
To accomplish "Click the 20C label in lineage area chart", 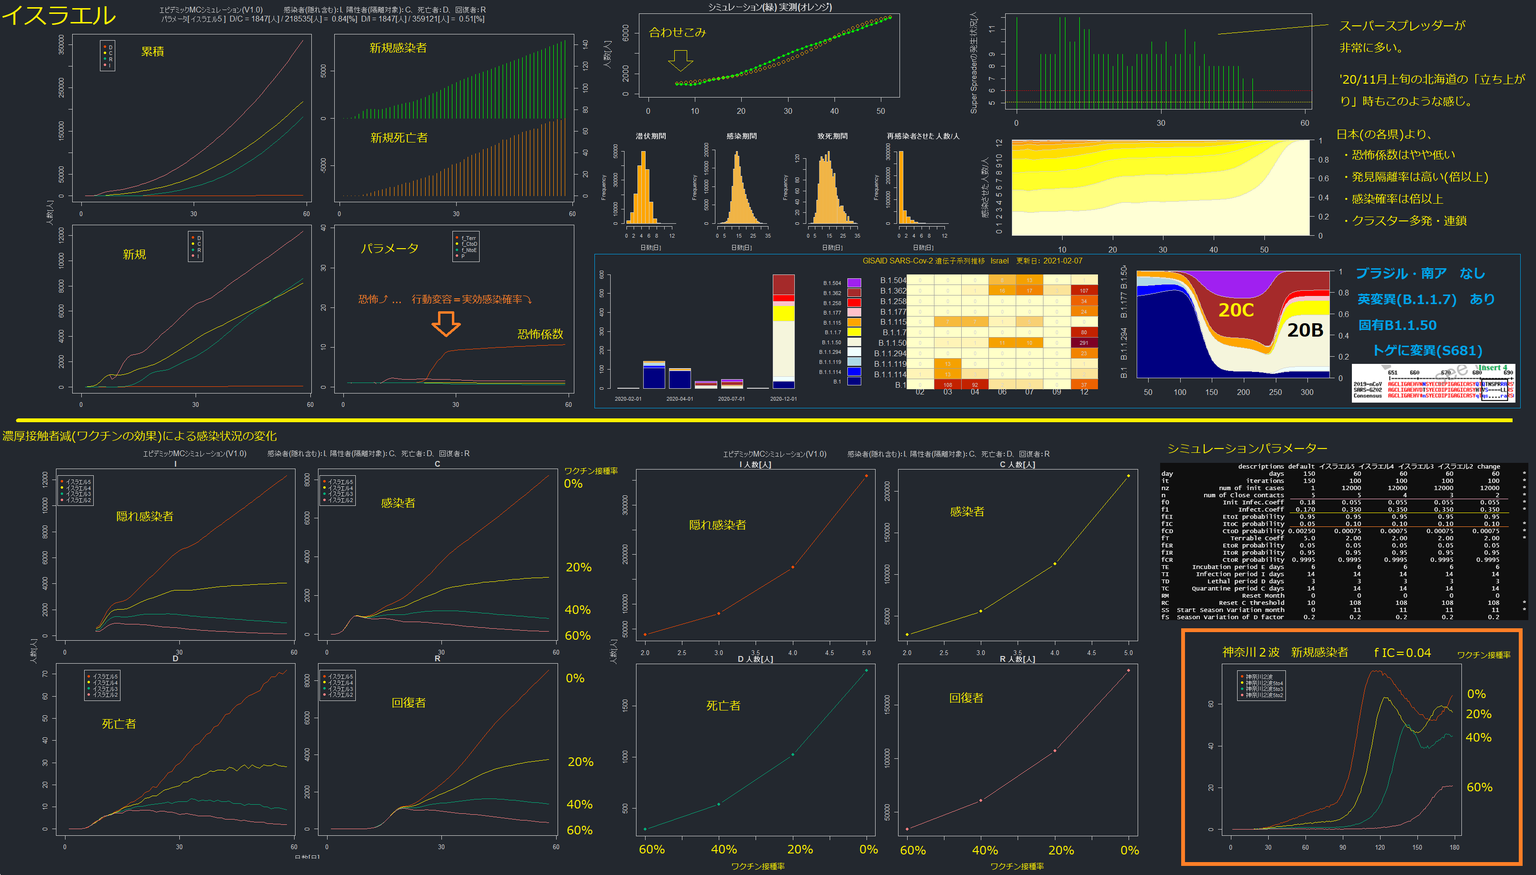I will click(x=1235, y=310).
